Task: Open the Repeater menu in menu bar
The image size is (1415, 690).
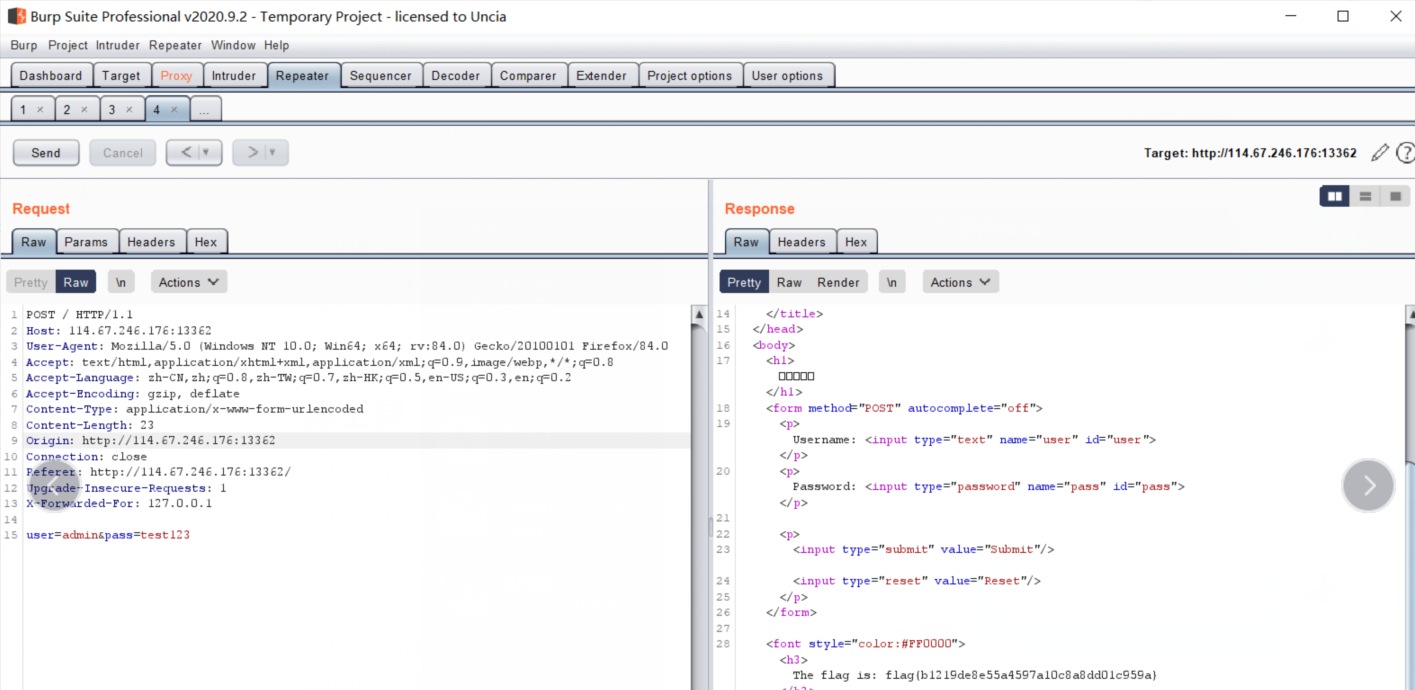Action: coord(175,45)
